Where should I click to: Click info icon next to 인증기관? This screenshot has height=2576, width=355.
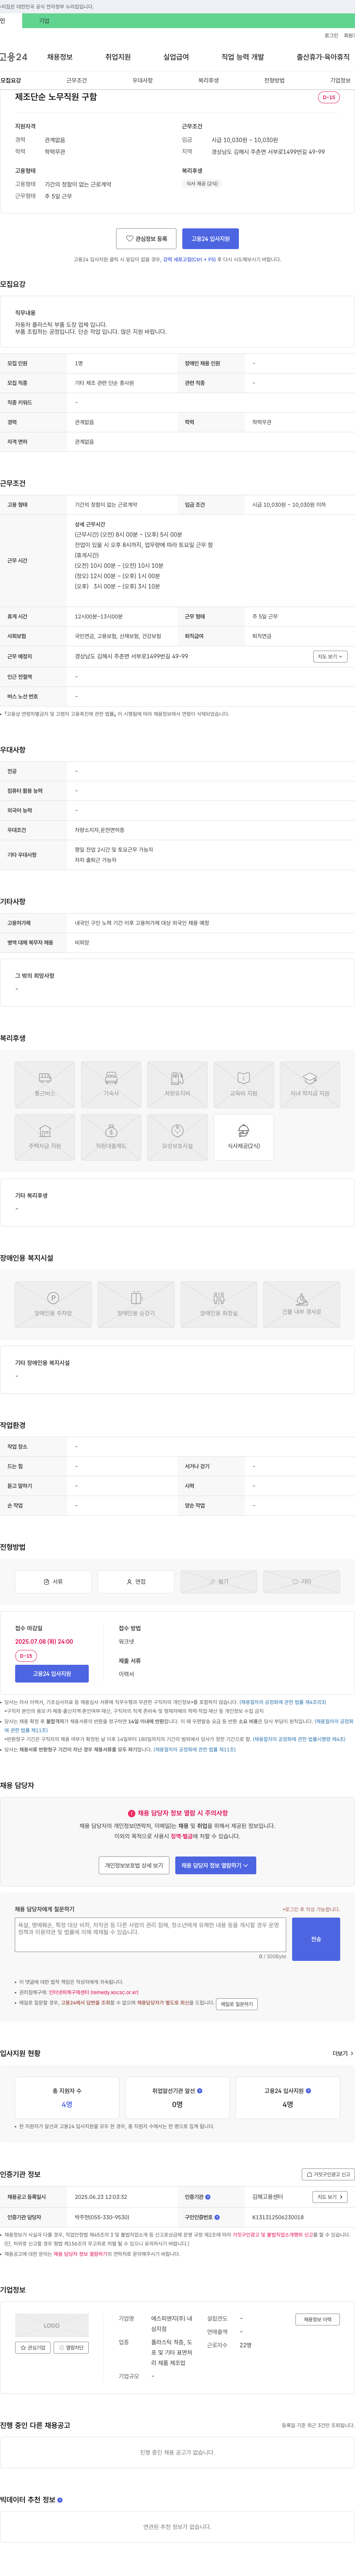(x=207, y=2197)
